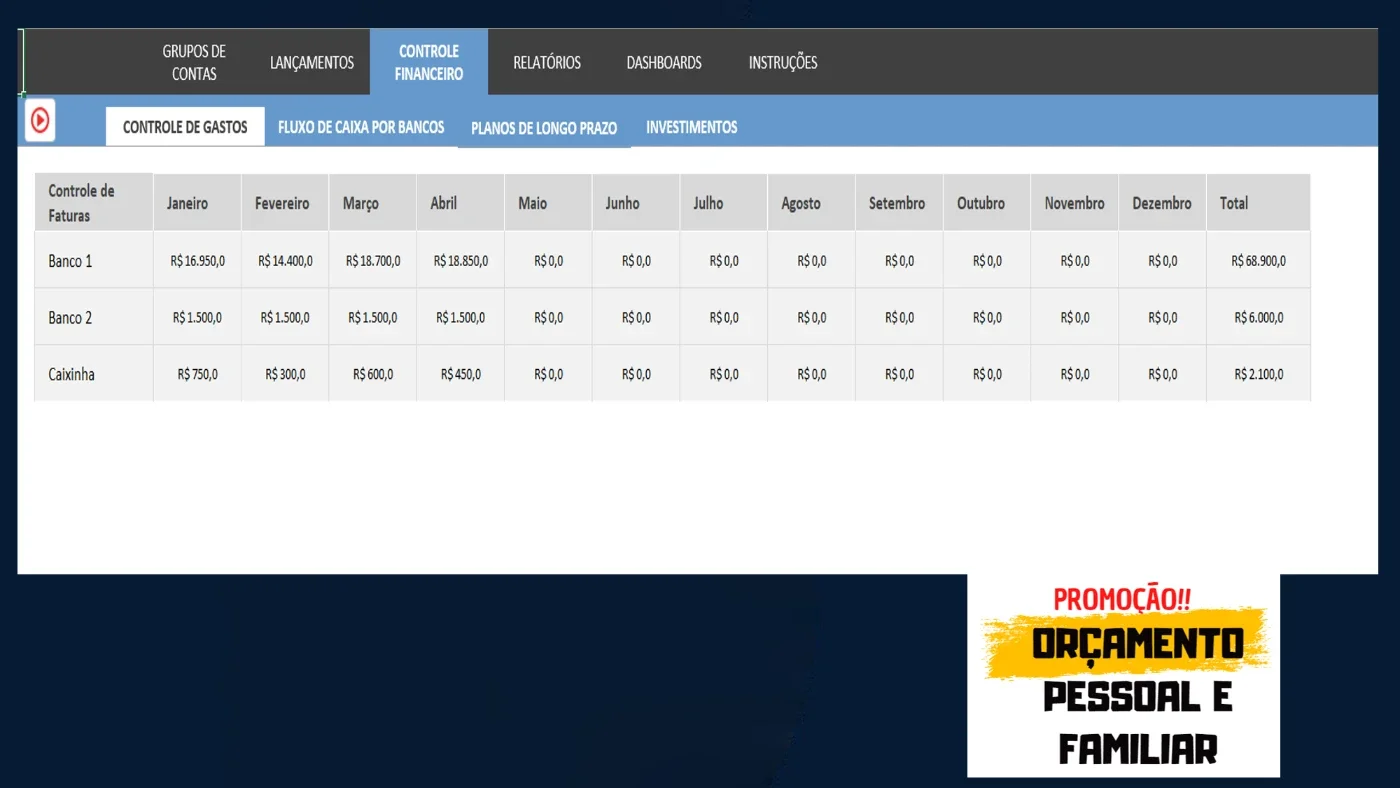The height and width of the screenshot is (788, 1400).
Task: Click Banco 1 Abril value R$ 18.850,0
Action: 460,261
